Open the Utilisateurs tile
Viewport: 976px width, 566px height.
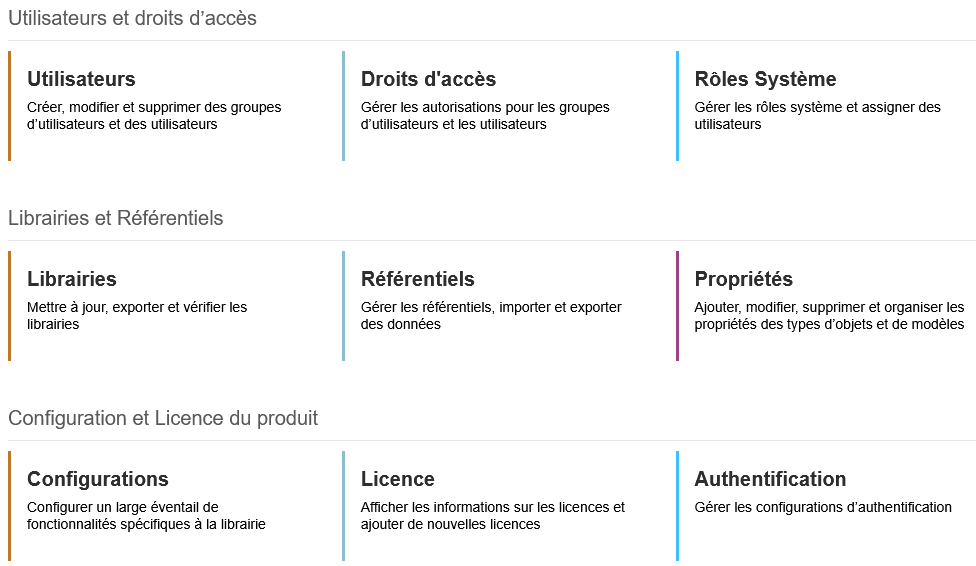point(81,79)
